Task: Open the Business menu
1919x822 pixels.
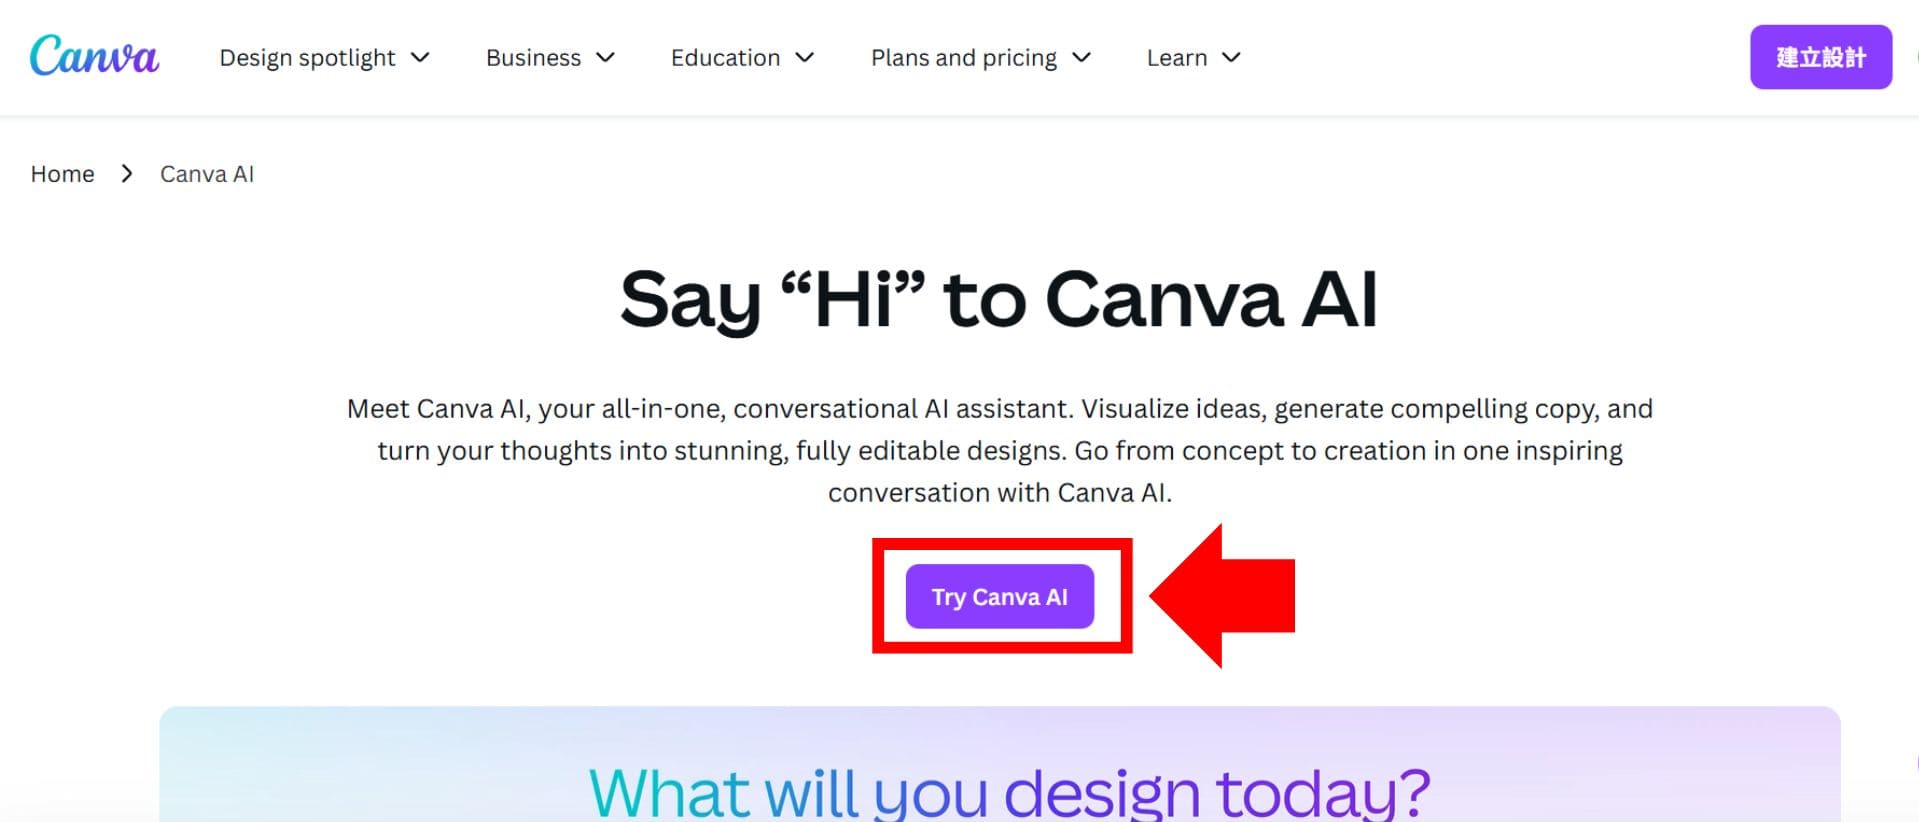Action: pos(533,57)
